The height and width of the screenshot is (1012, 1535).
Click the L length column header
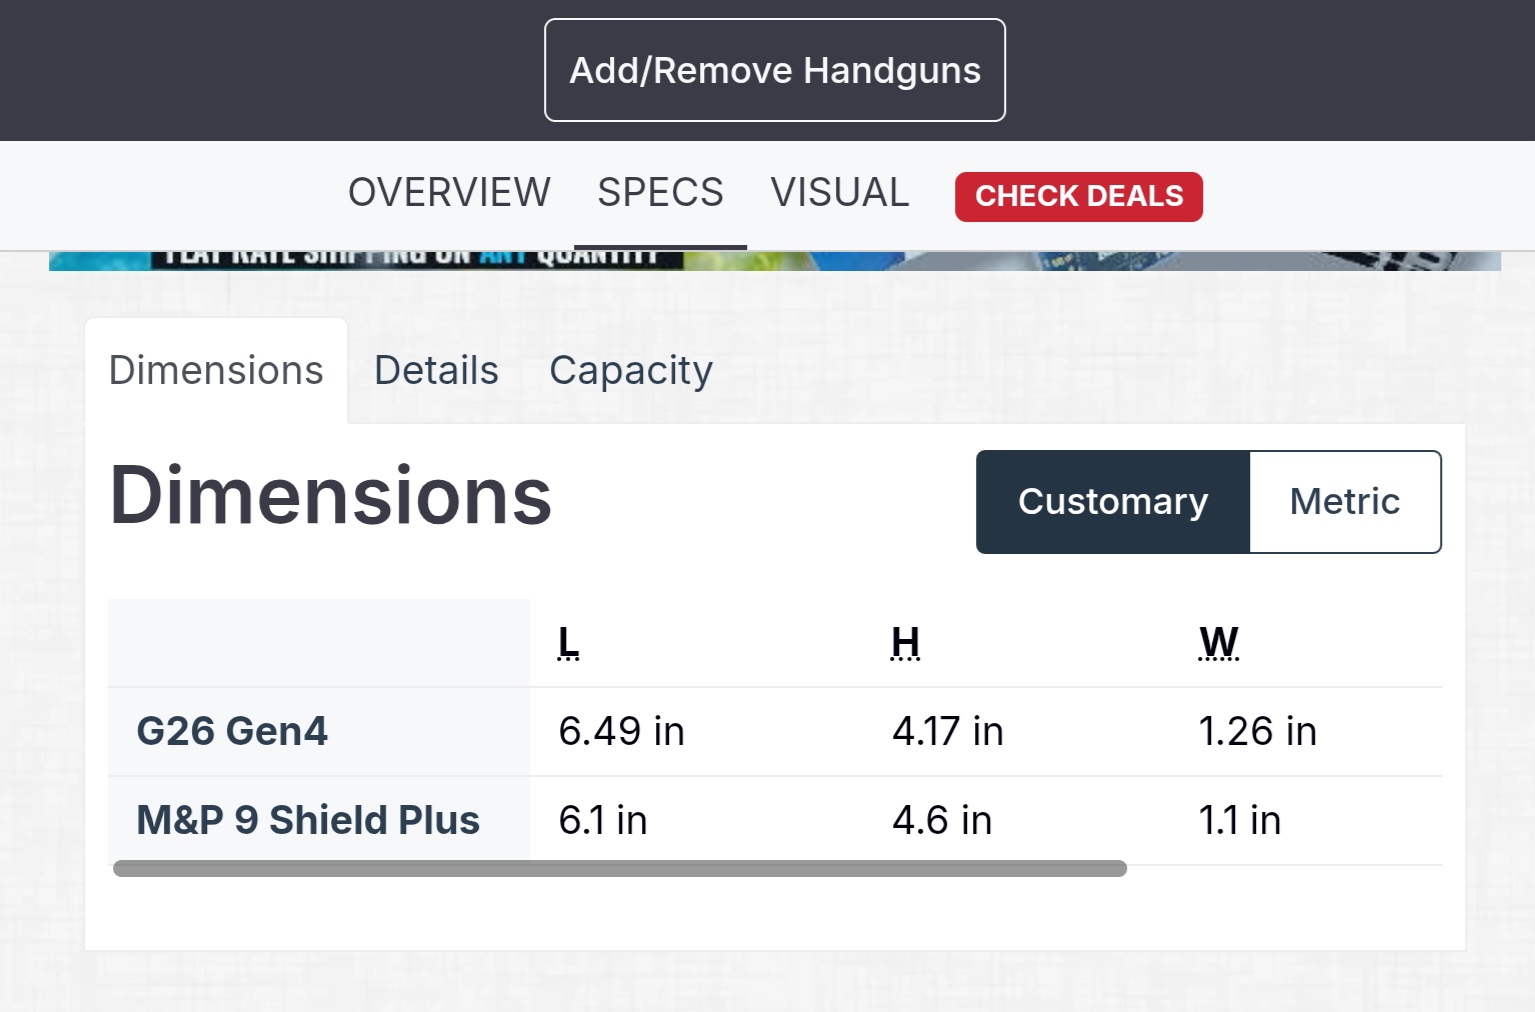pos(568,642)
